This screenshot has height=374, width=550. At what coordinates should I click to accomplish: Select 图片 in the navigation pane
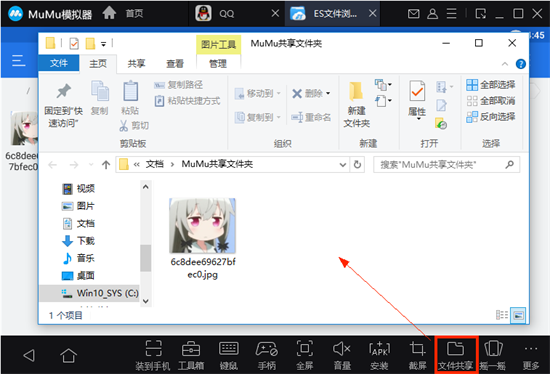tap(79, 206)
